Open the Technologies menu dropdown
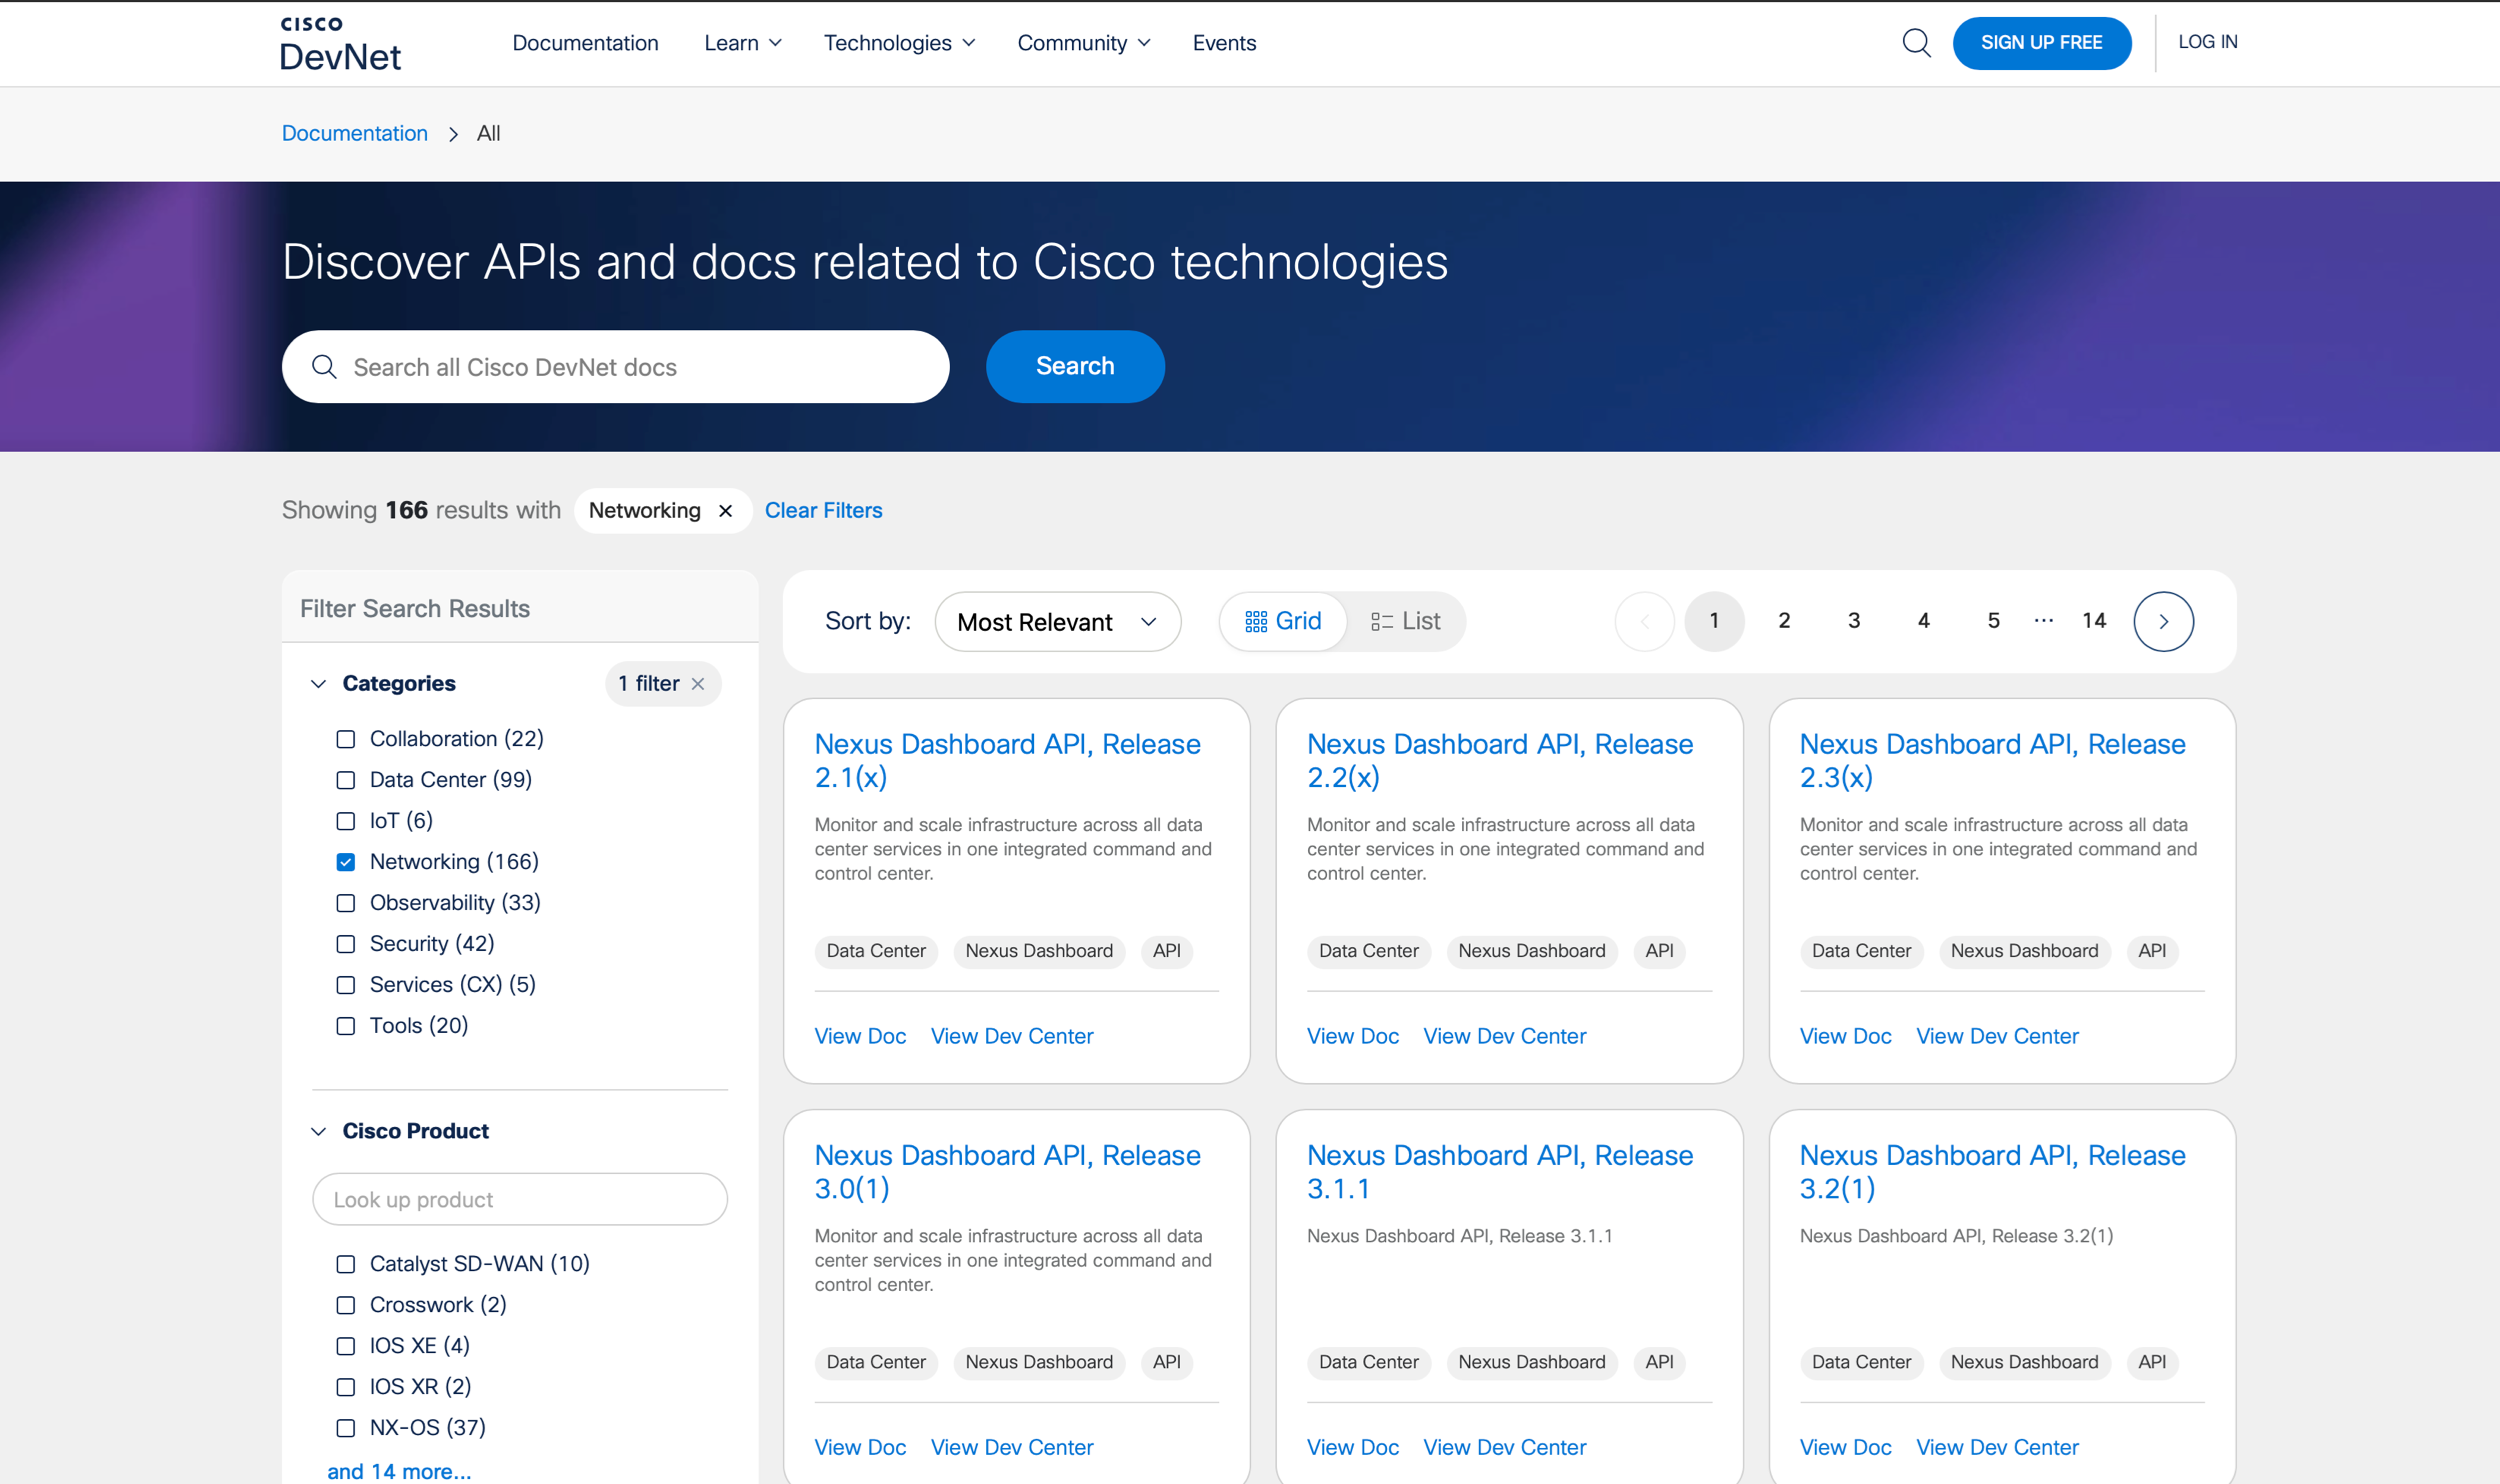This screenshot has width=2500, height=1484. 898,43
